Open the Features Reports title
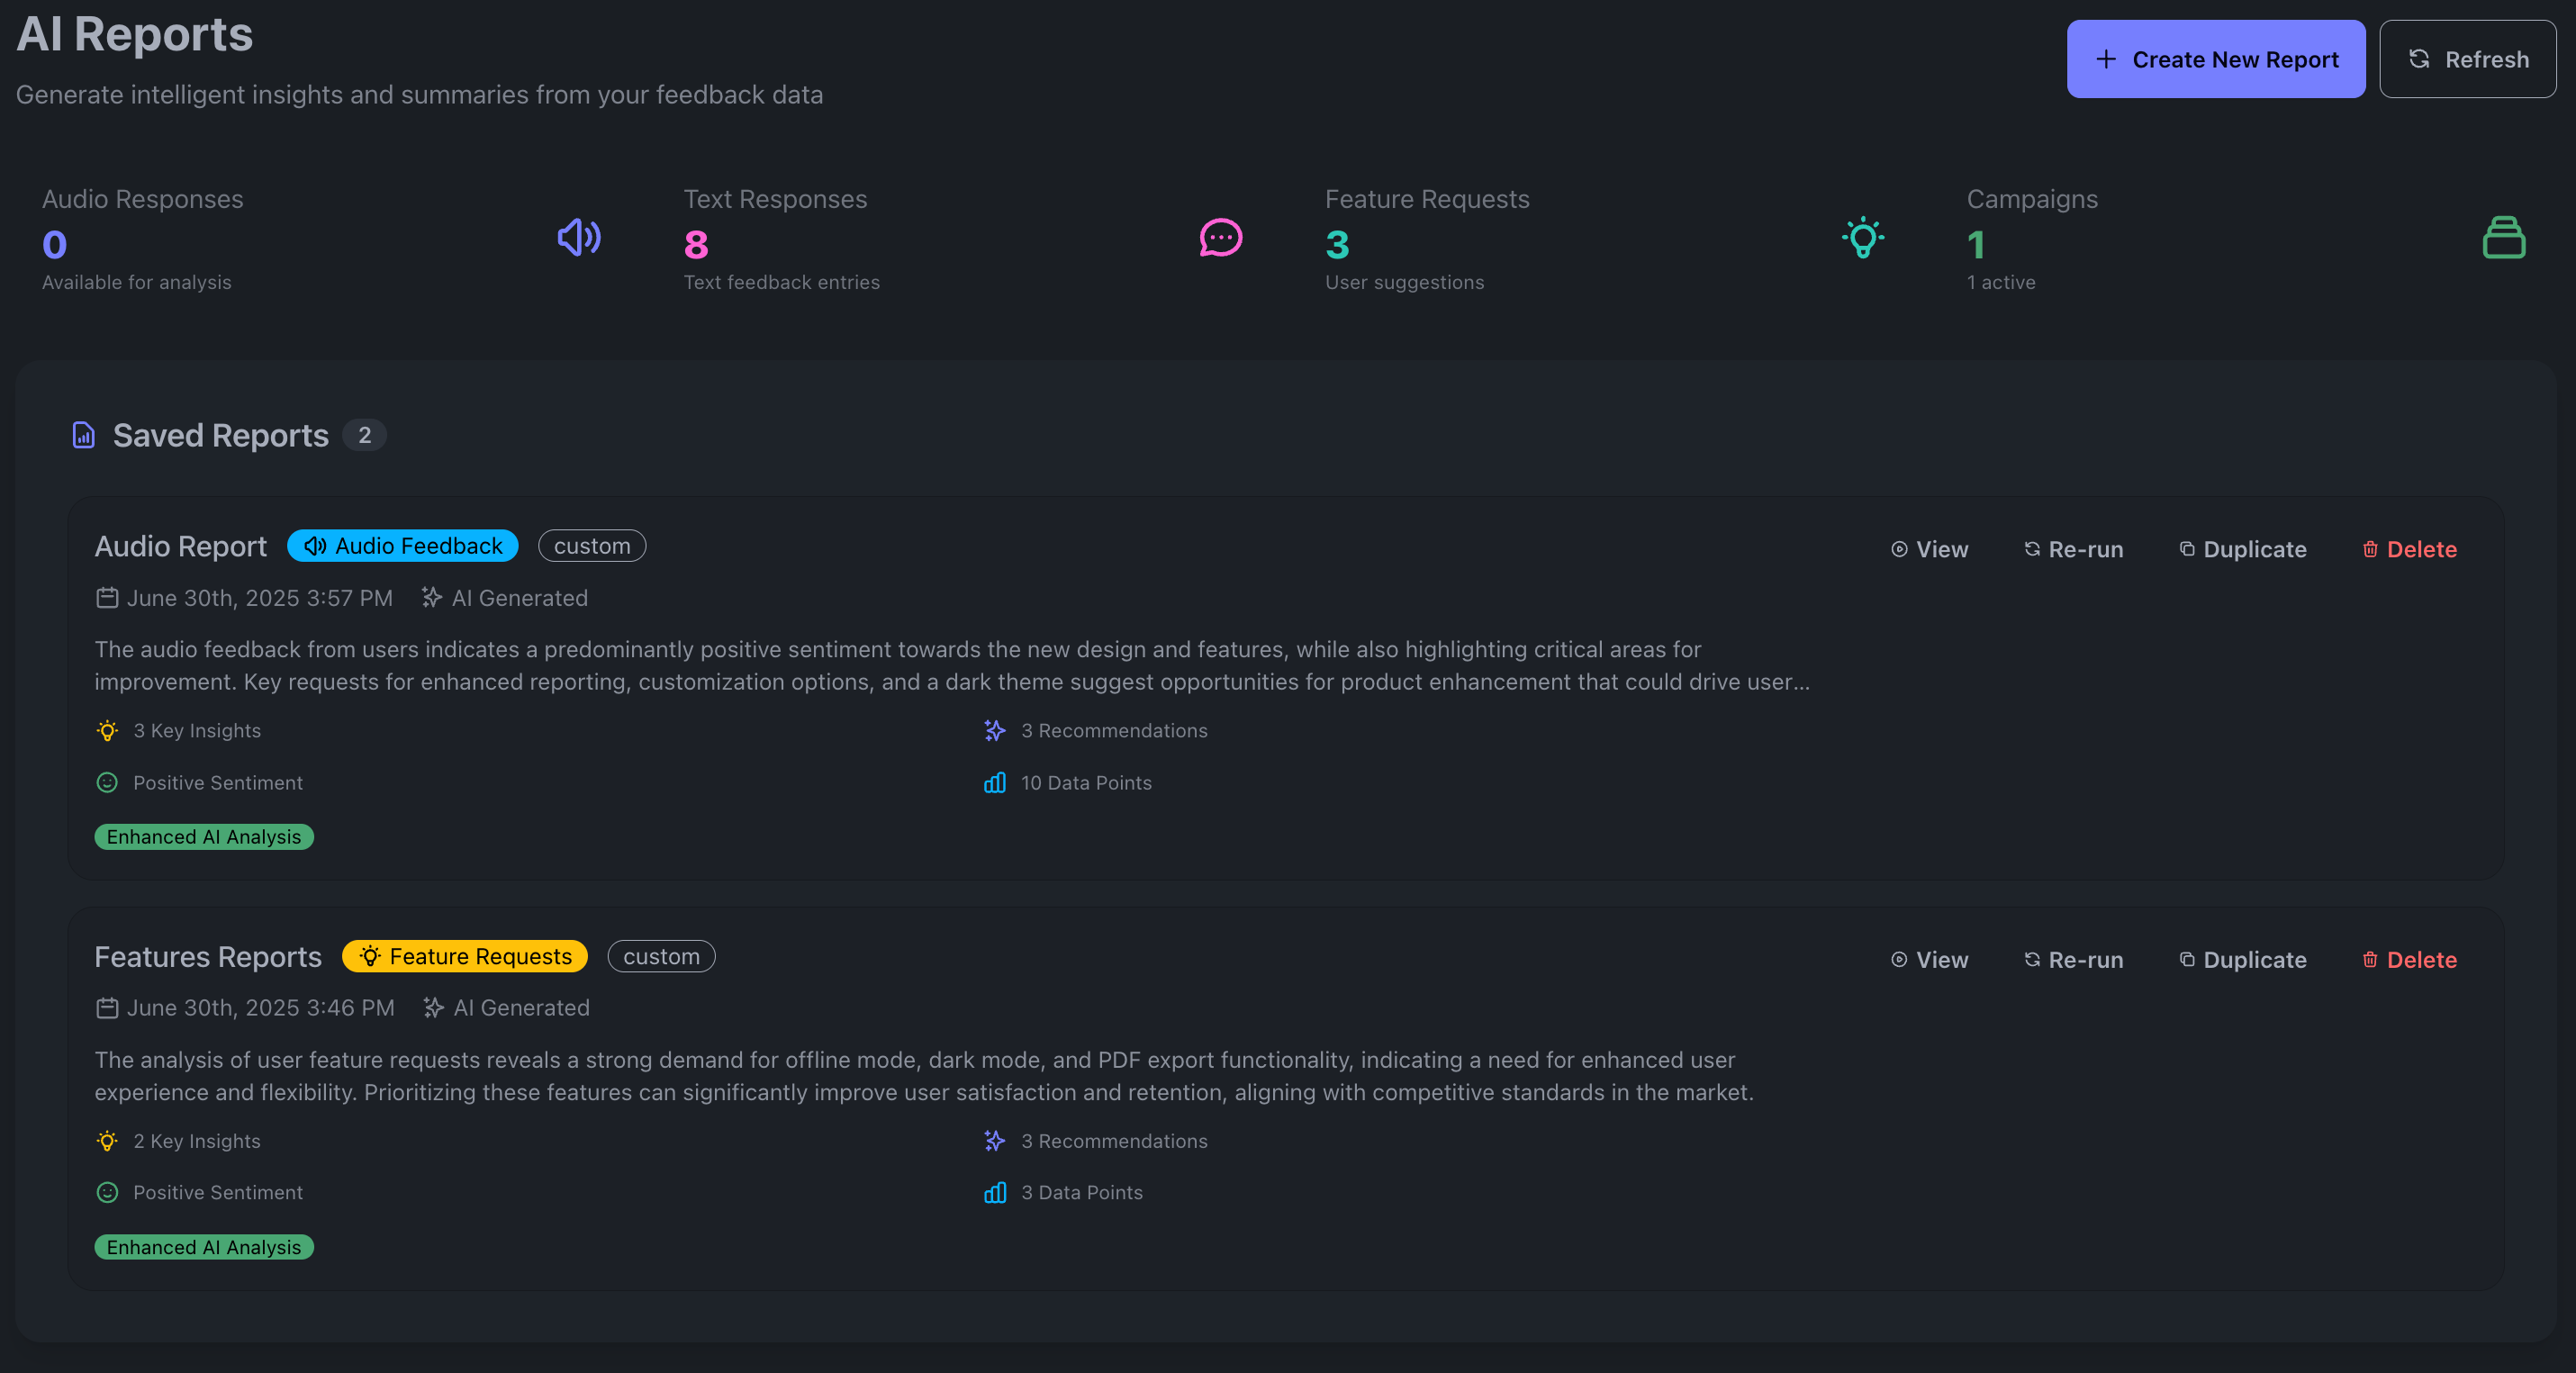 [208, 957]
